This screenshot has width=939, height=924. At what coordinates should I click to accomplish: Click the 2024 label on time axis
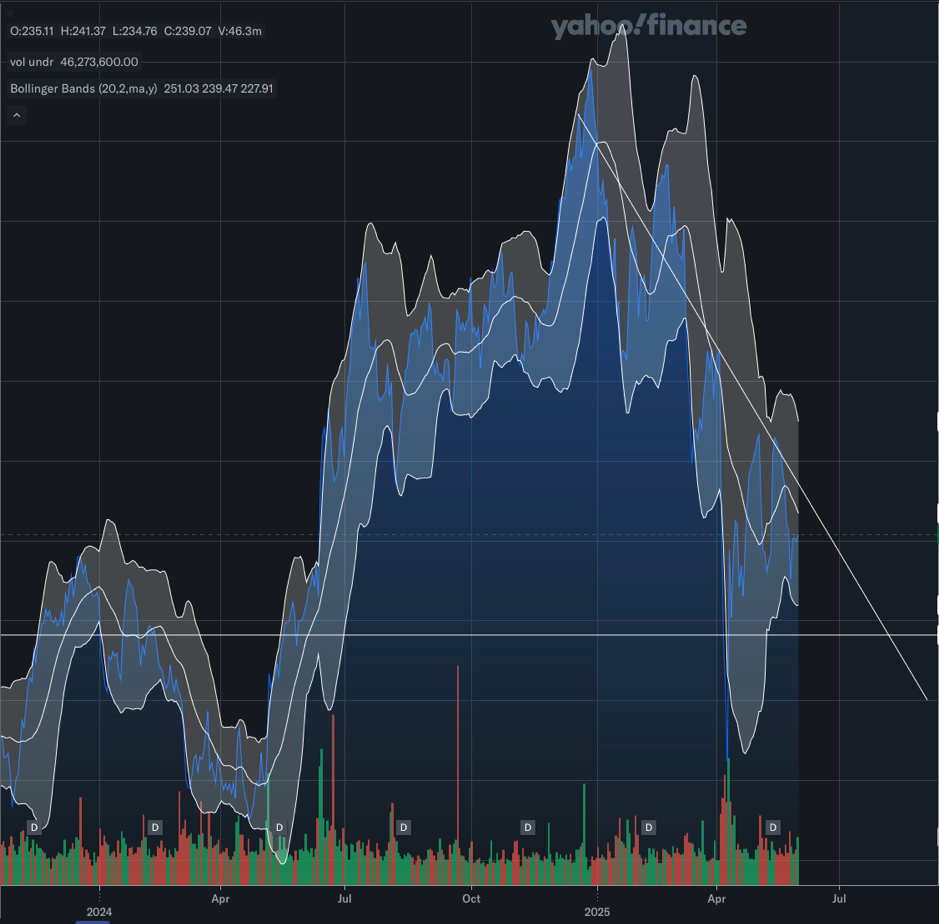pyautogui.click(x=99, y=912)
